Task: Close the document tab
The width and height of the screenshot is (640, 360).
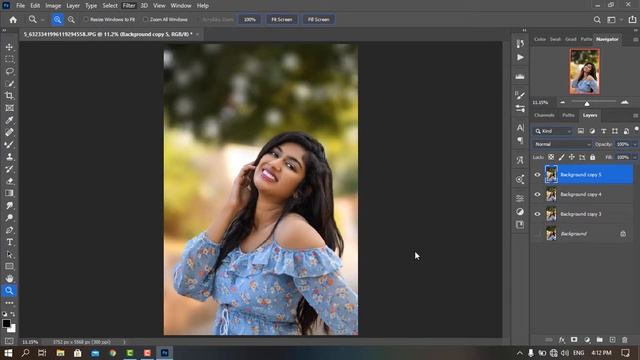Action: point(198,34)
